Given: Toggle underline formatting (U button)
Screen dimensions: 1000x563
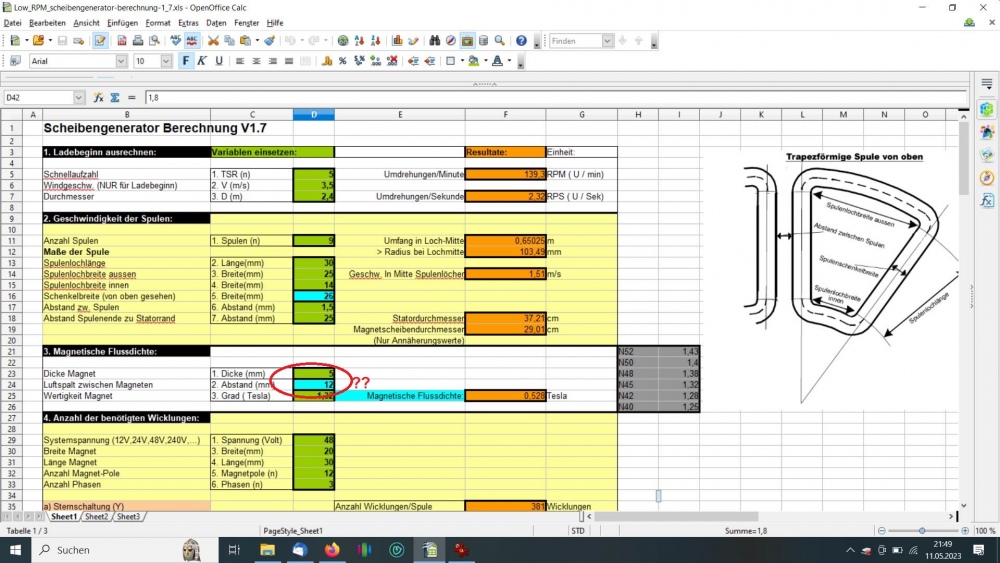Looking at the screenshot, I should (x=217, y=61).
